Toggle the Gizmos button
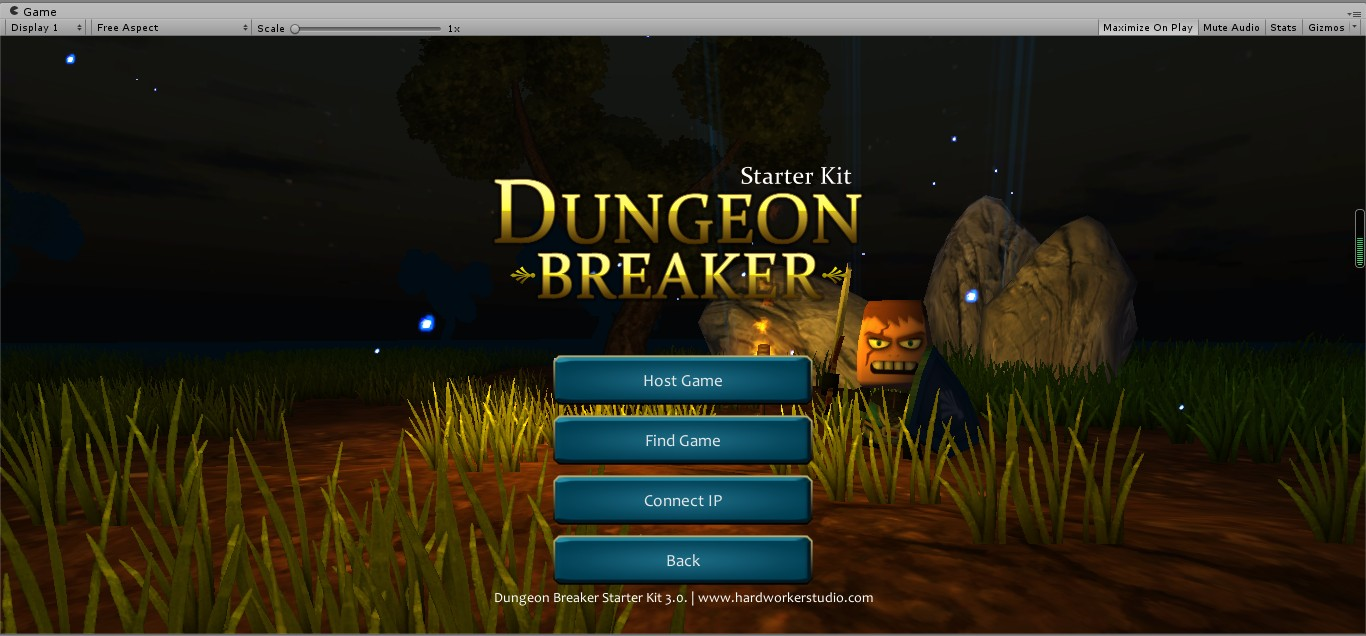Viewport: 1366px width, 636px height. click(x=1326, y=28)
